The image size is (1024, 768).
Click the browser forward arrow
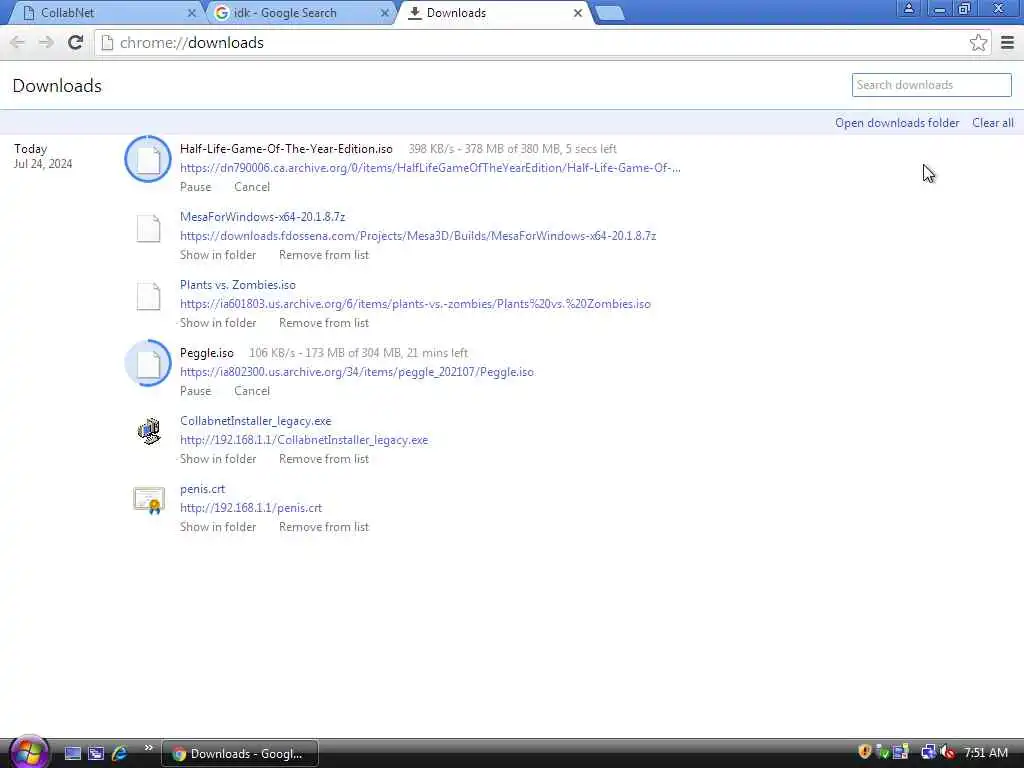(x=46, y=42)
